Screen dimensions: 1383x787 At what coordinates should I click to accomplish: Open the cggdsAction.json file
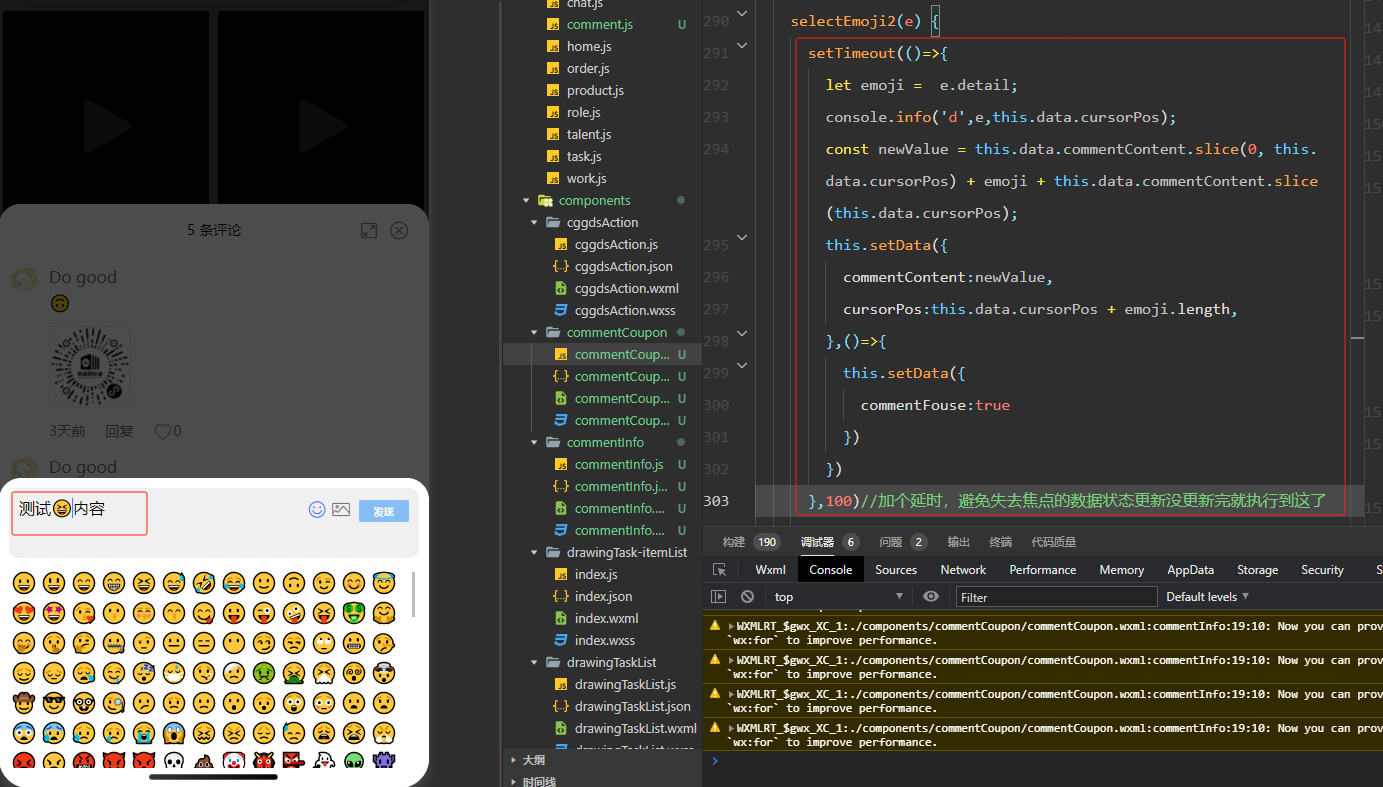[x=624, y=266]
